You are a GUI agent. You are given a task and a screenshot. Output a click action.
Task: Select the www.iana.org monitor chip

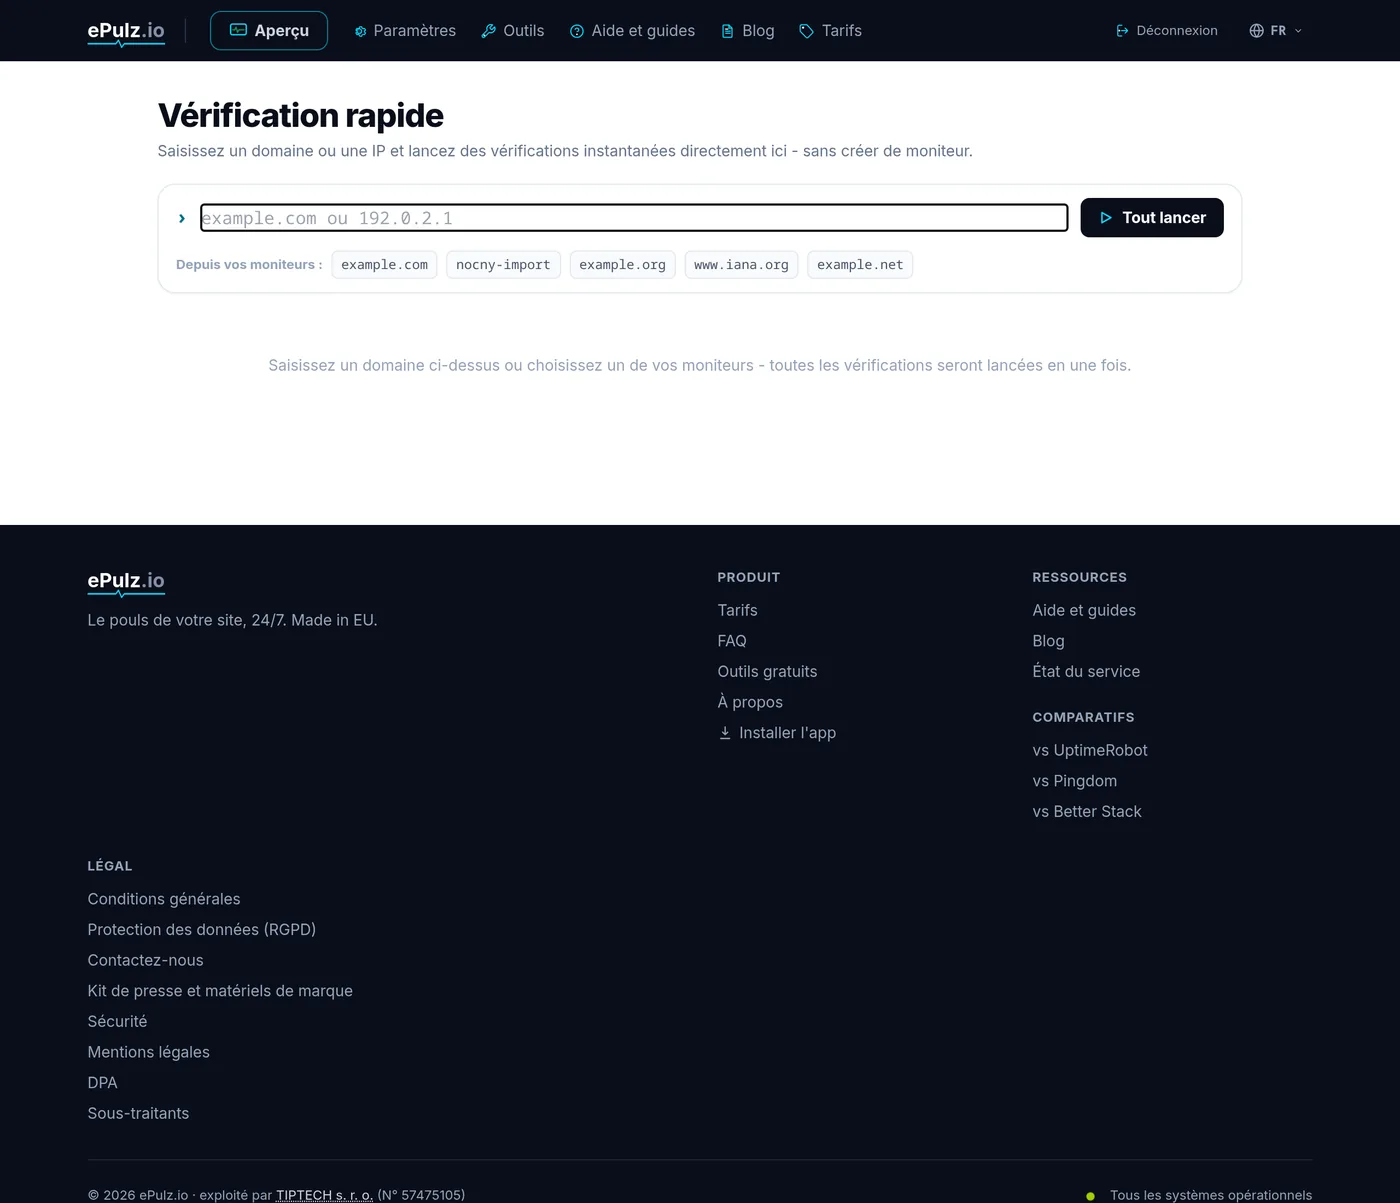pos(741,265)
